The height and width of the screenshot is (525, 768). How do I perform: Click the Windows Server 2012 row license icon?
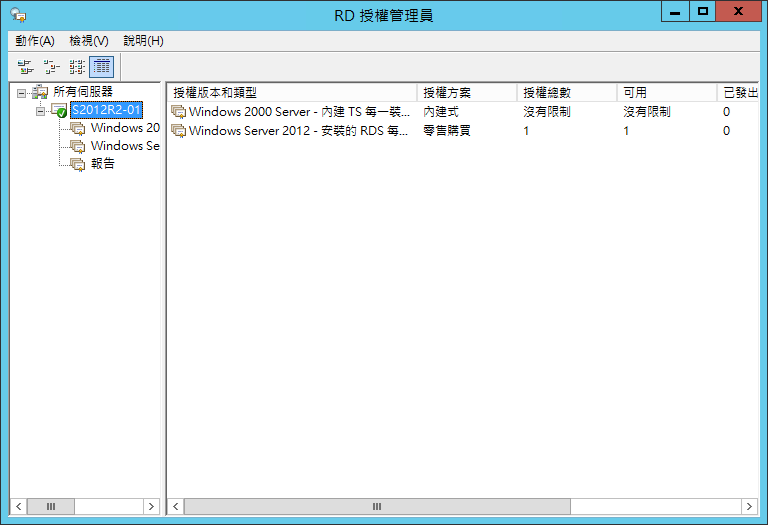(x=179, y=131)
